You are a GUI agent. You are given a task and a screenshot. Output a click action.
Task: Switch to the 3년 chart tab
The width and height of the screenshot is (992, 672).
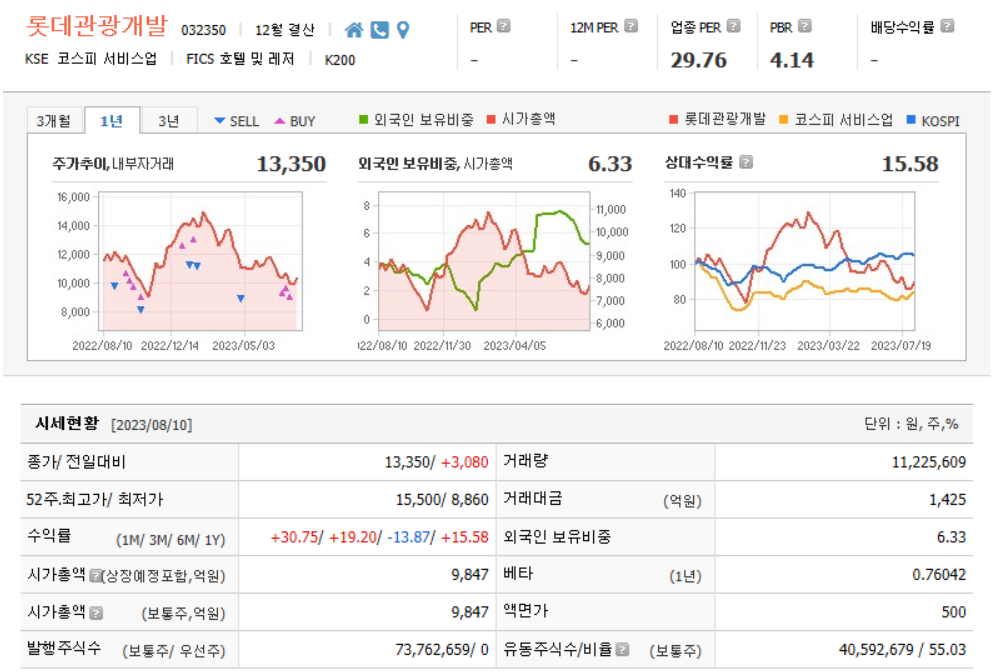click(x=169, y=119)
